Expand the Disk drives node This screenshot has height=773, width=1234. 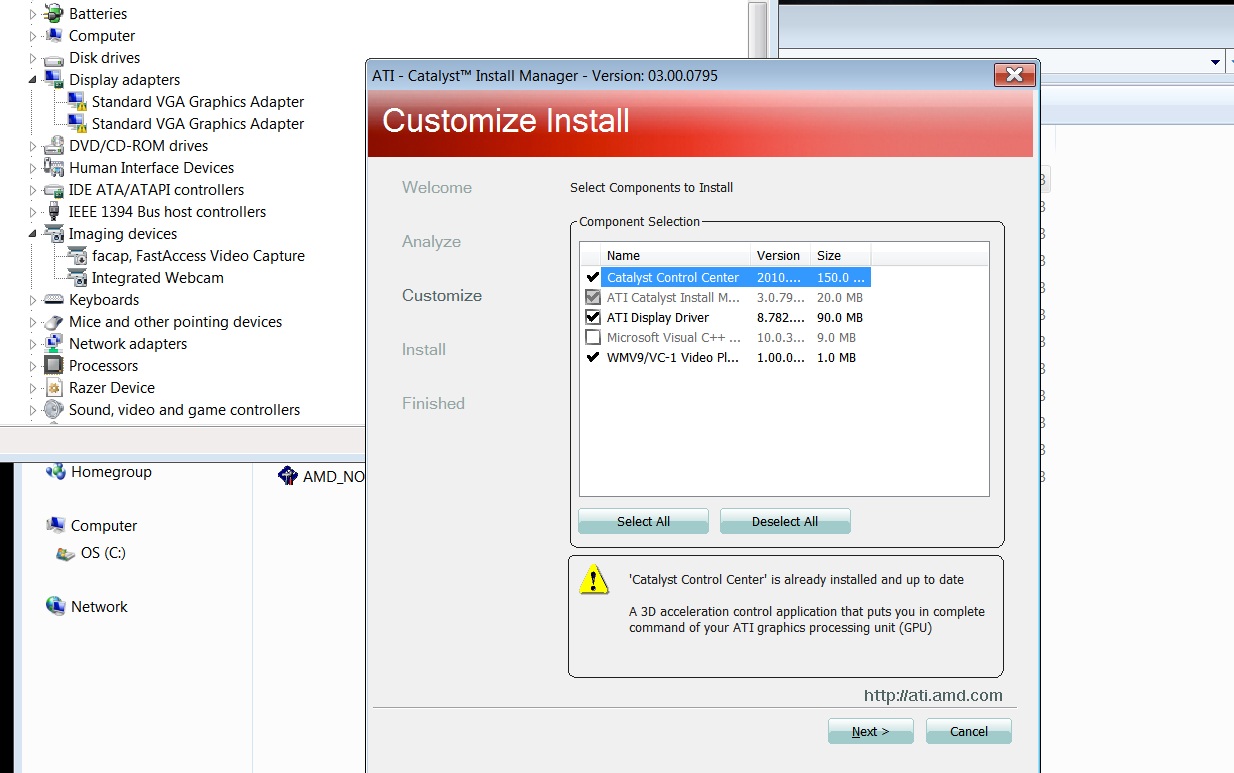33,58
